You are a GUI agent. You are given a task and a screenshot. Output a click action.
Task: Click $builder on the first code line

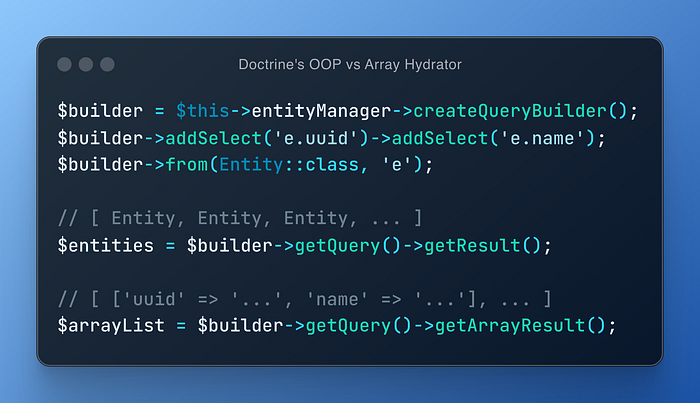[x=100, y=111]
